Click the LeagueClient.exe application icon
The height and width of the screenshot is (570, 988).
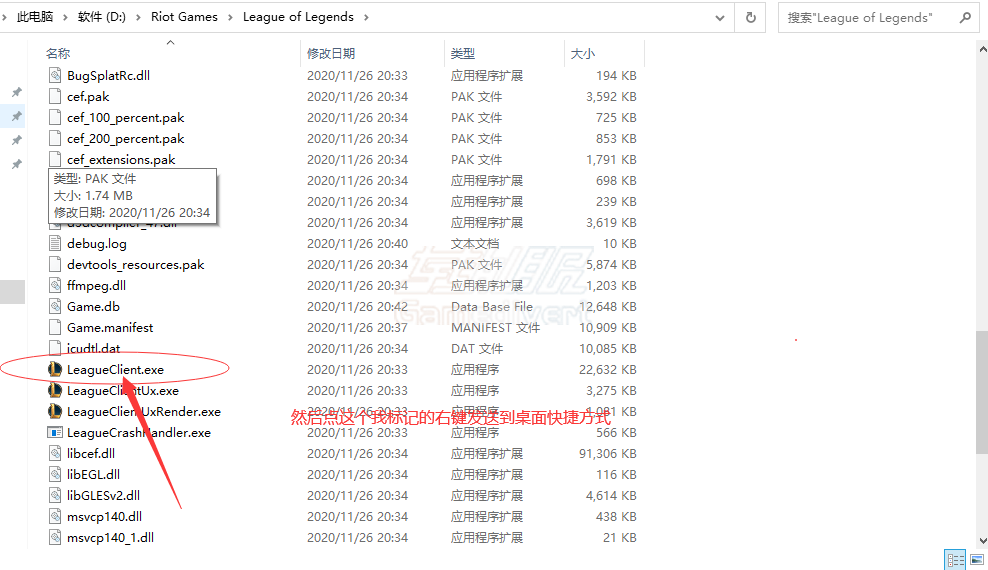pyautogui.click(x=55, y=370)
